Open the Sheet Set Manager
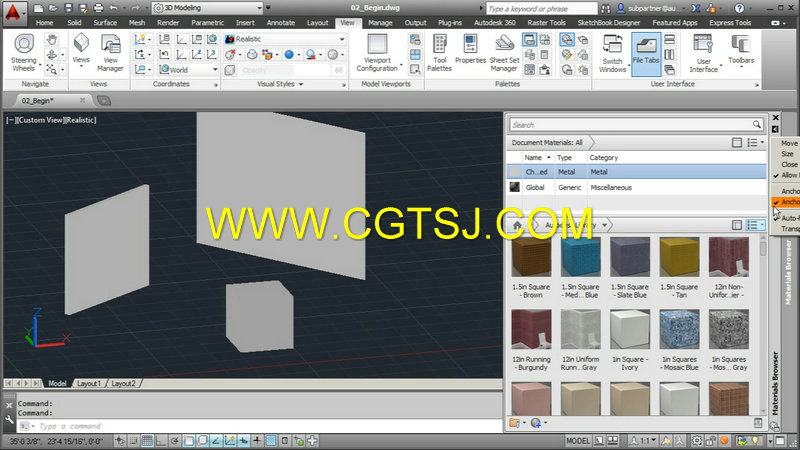 click(504, 53)
